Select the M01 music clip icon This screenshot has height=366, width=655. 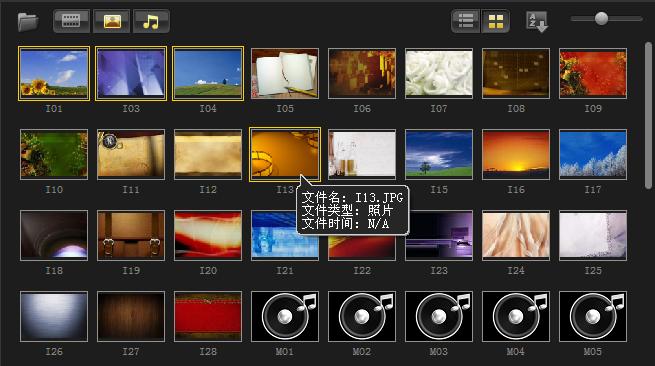click(285, 317)
